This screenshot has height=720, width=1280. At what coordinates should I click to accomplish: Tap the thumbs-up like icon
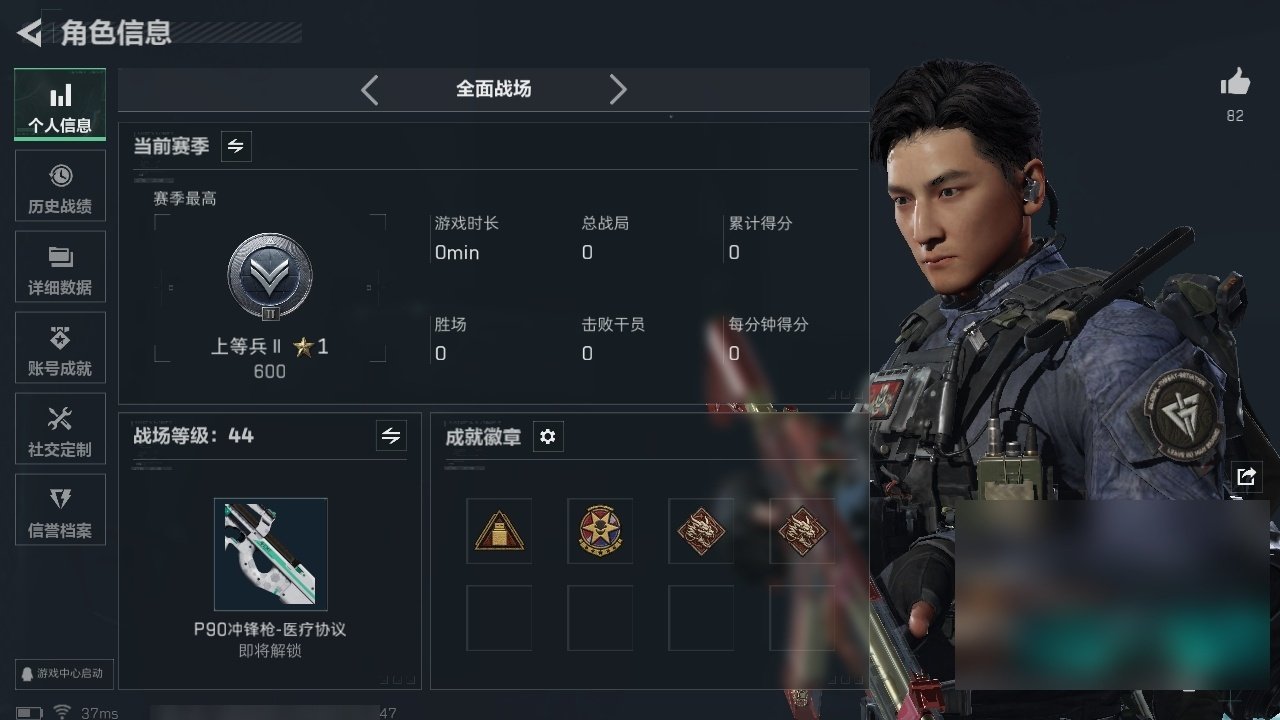click(1235, 83)
